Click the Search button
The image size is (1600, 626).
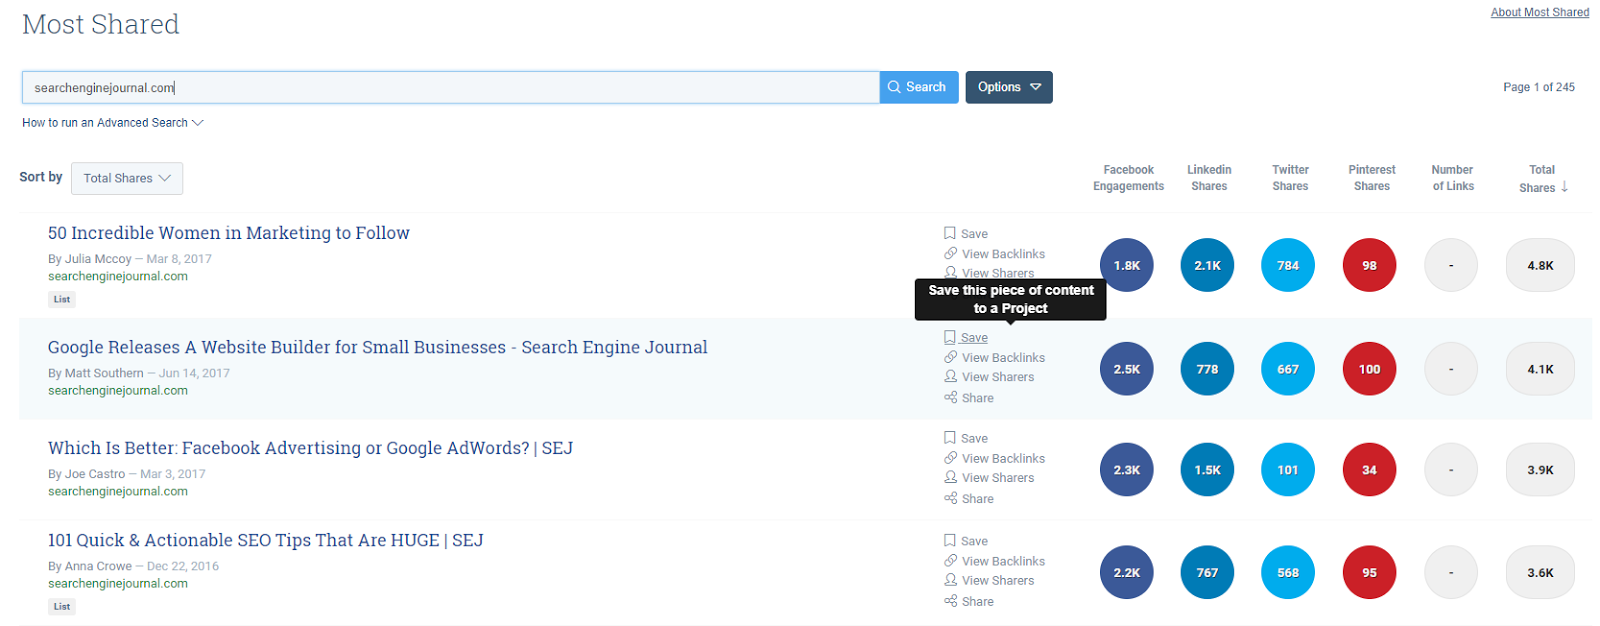919,87
